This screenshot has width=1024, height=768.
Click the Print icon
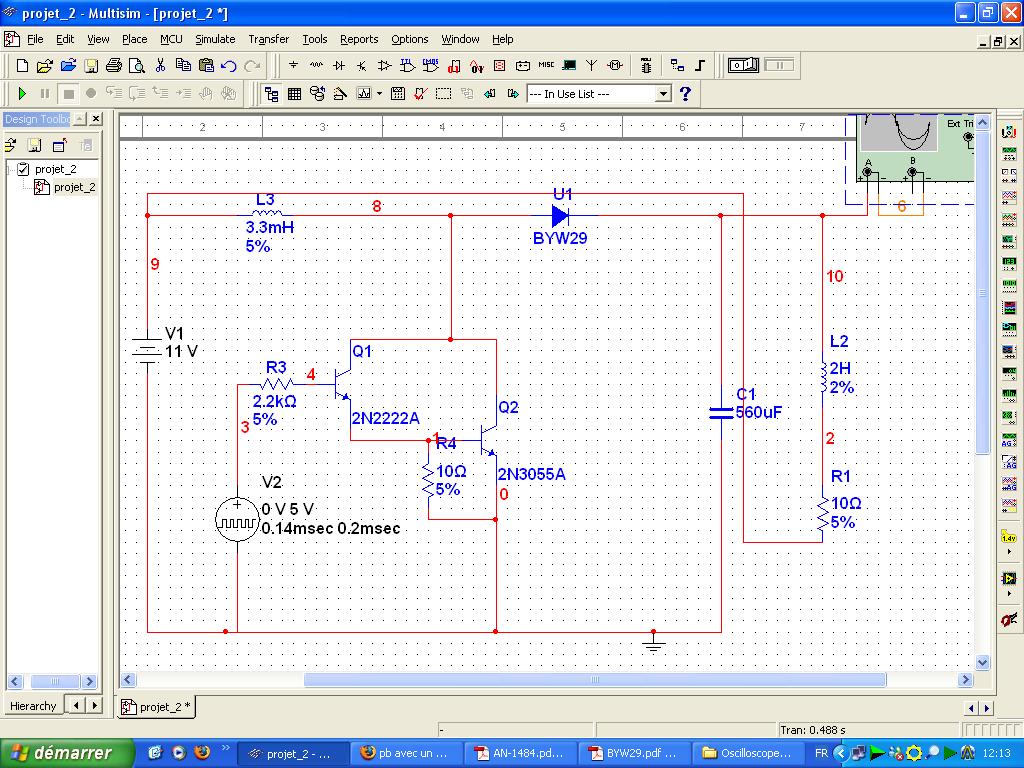click(x=113, y=66)
